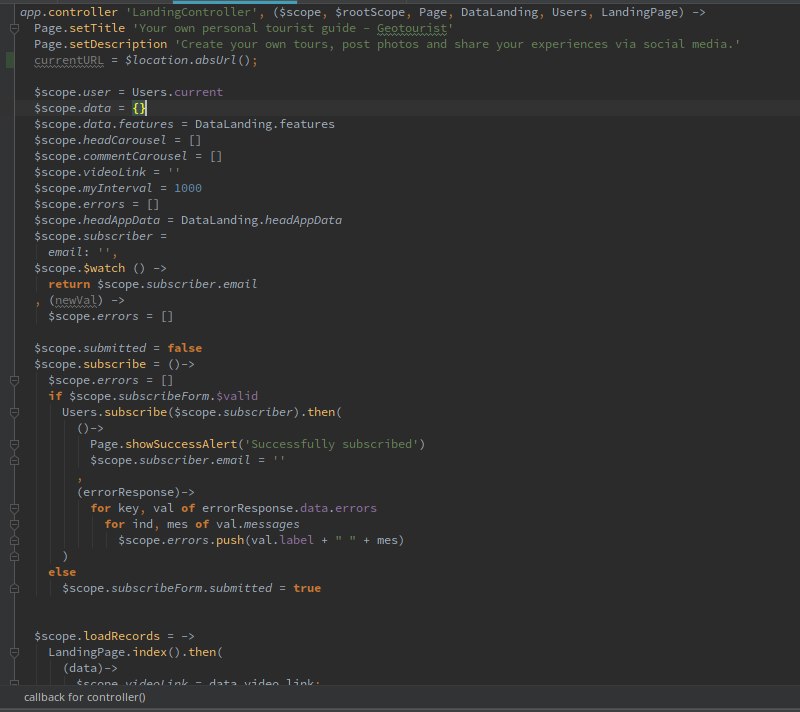The width and height of the screenshot is (800, 712).
Task: Click green change marker beside currentURL line
Action: click(9, 60)
